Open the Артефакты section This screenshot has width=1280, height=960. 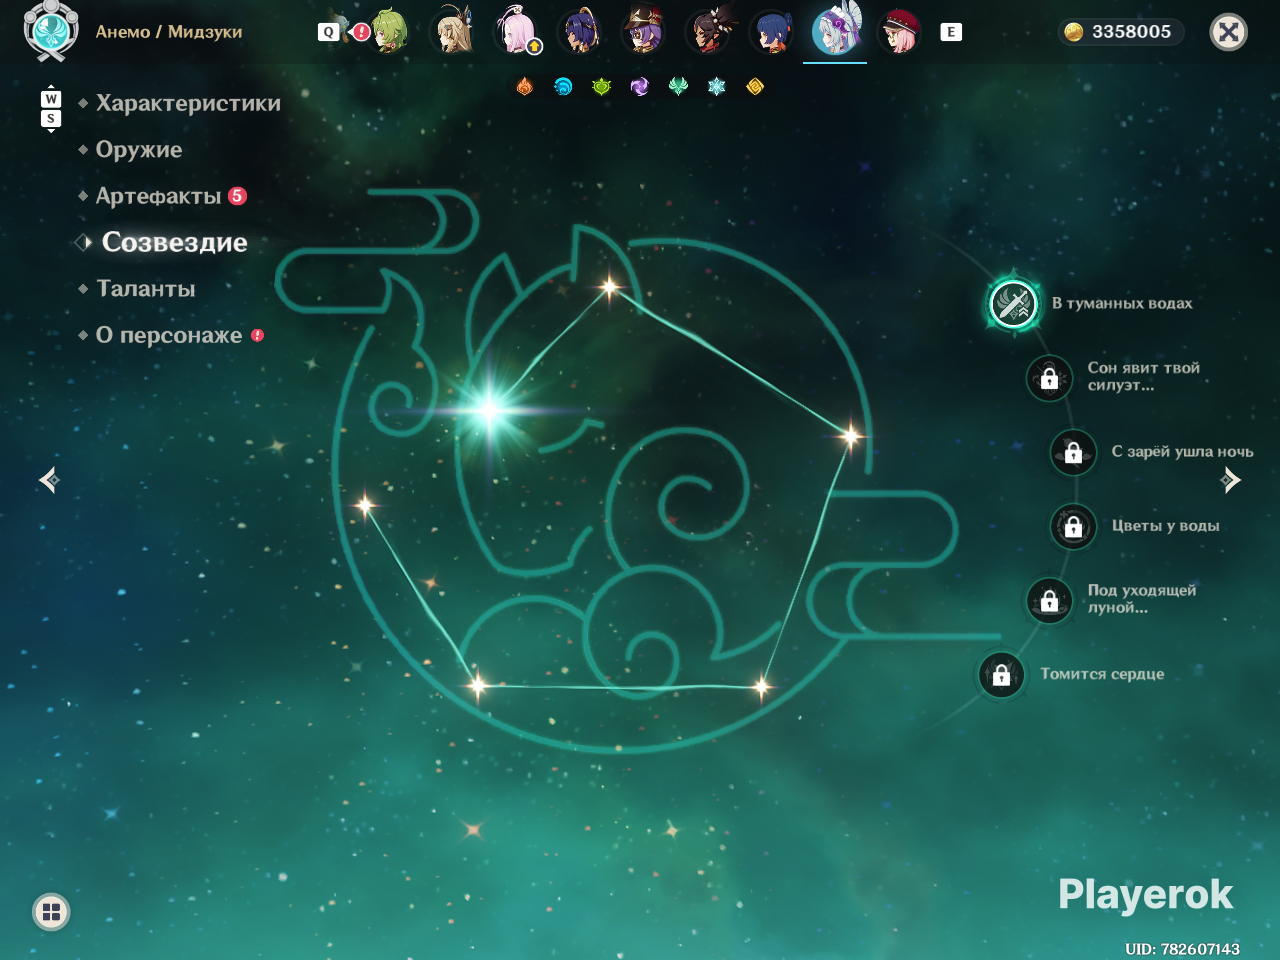tap(159, 196)
